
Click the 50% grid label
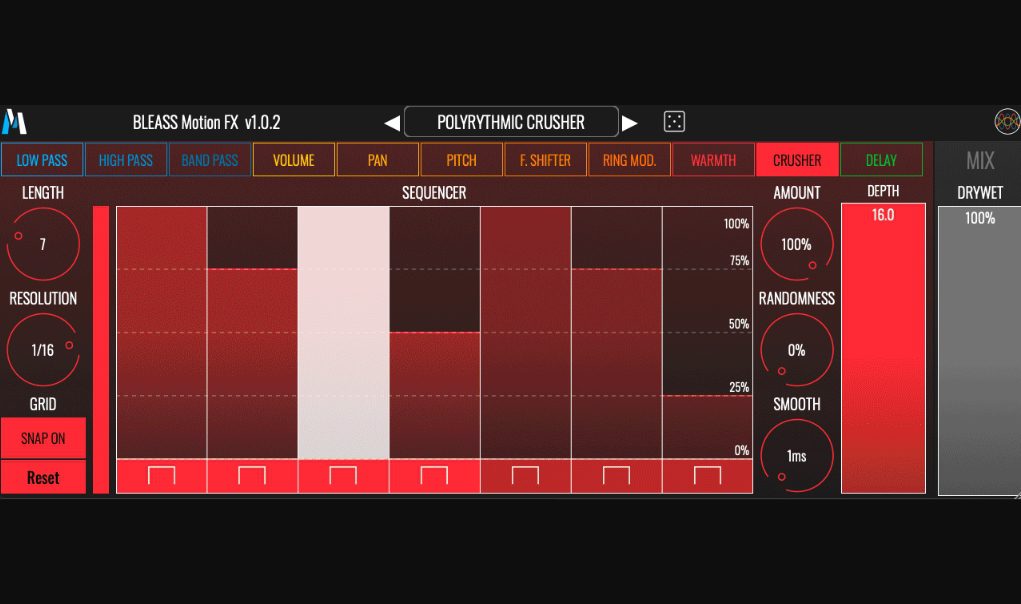point(738,324)
